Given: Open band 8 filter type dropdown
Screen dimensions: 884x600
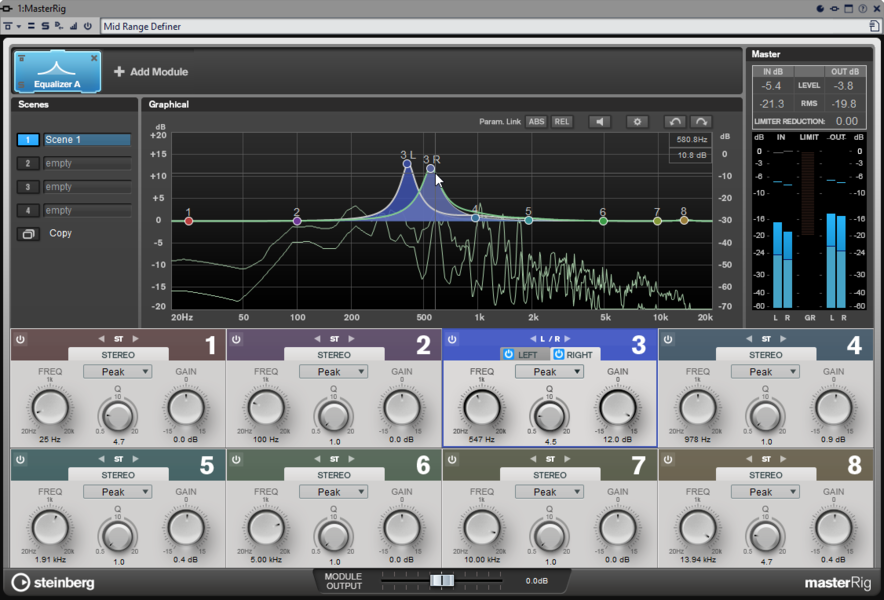Looking at the screenshot, I should [x=765, y=492].
